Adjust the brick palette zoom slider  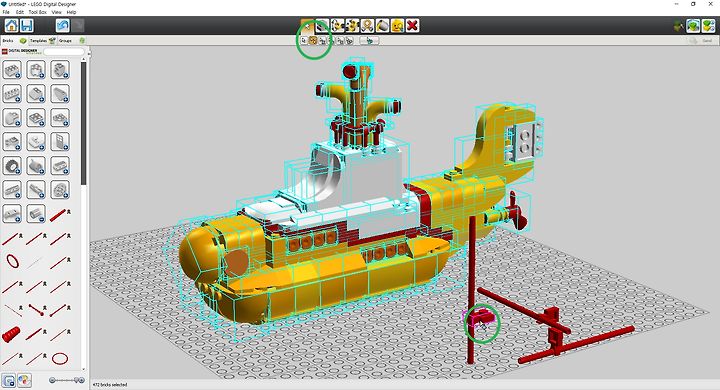tap(67, 380)
